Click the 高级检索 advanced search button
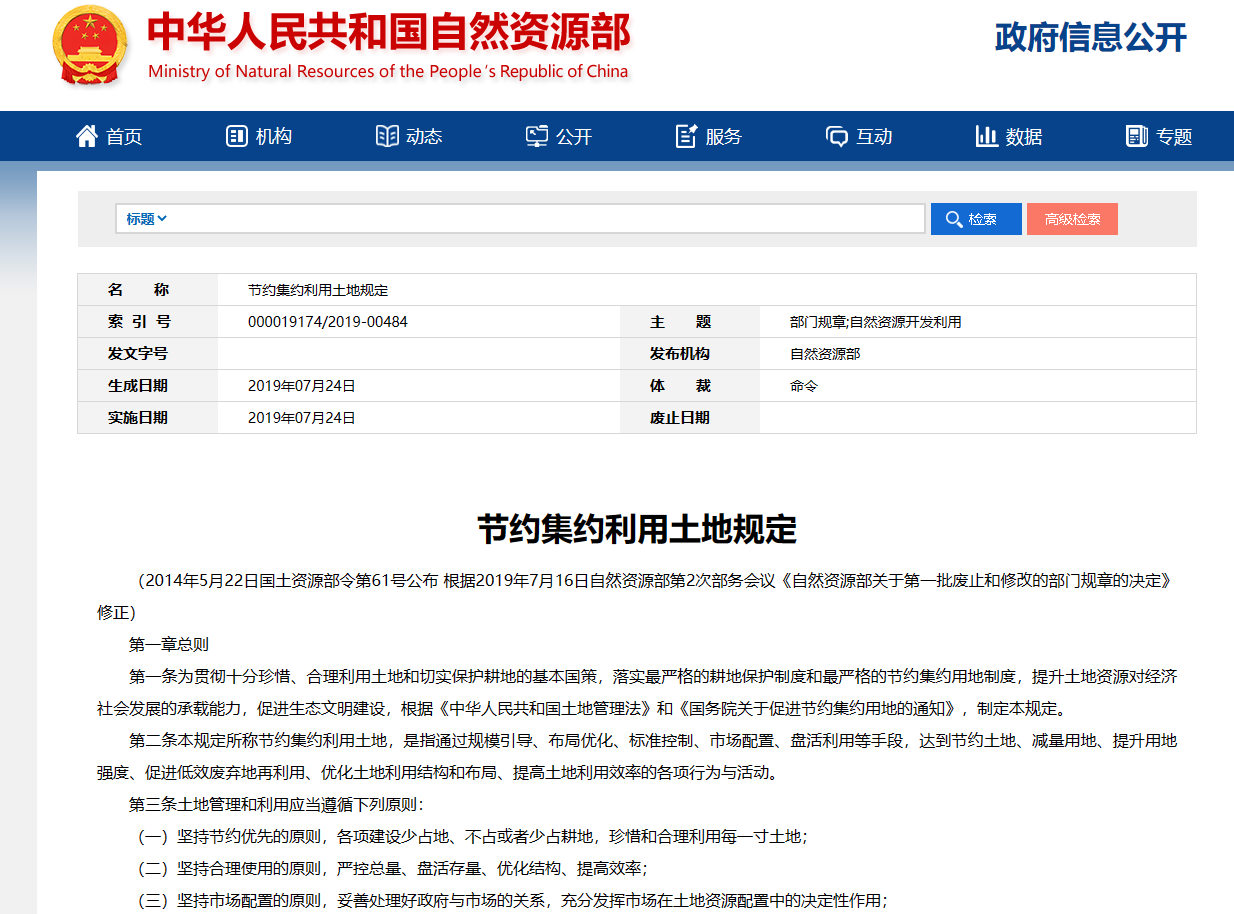Viewport: 1234px width, 914px height. pyautogui.click(x=1072, y=219)
